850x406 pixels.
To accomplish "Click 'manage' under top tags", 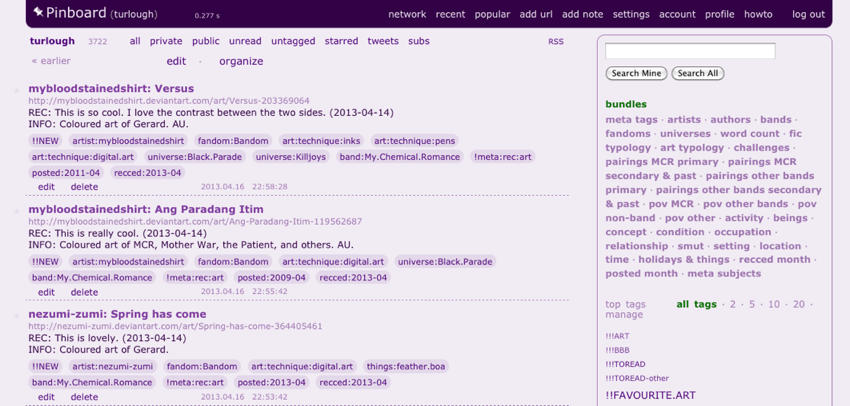I will 624,315.
